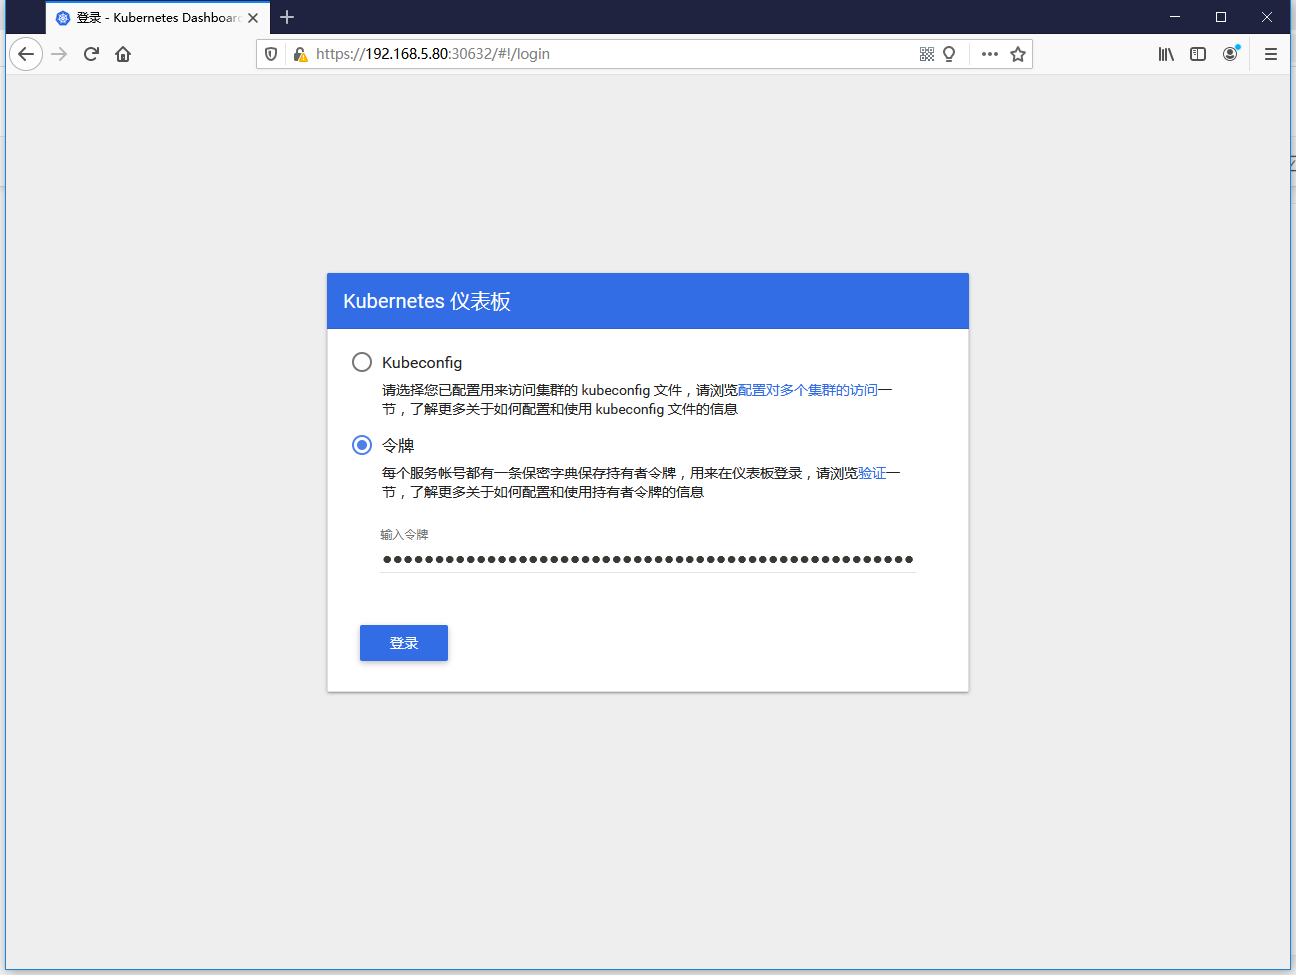Open the hamburger application menu
This screenshot has width=1296, height=975.
[x=1271, y=54]
